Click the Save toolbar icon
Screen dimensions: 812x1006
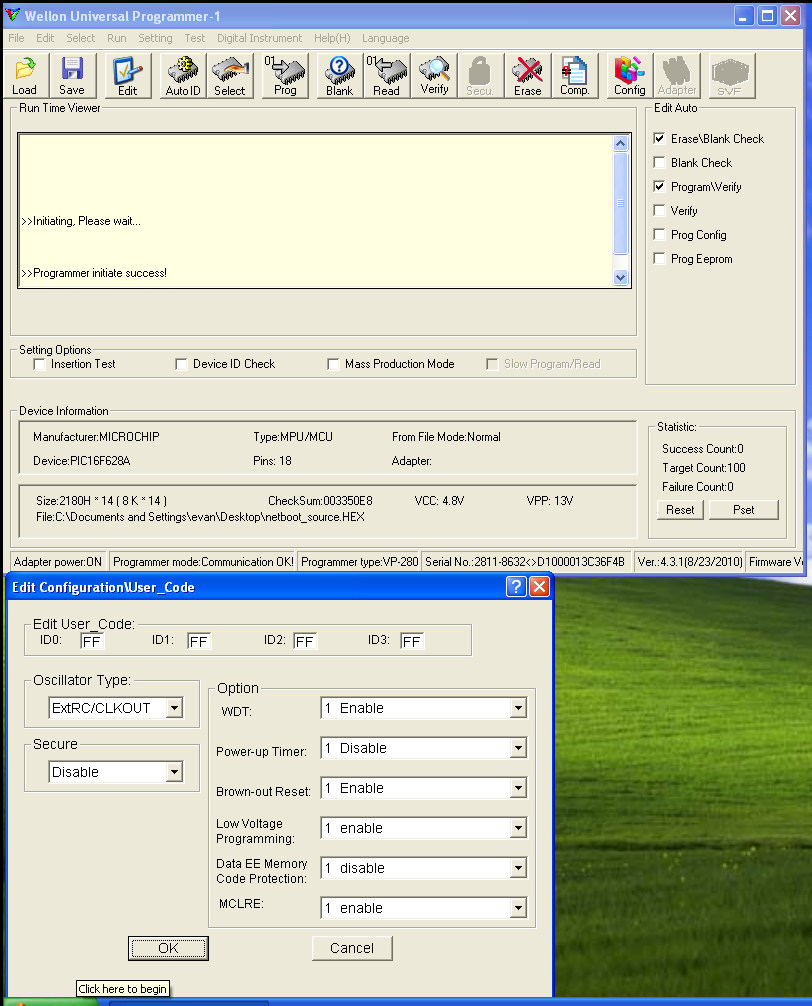click(x=72, y=76)
